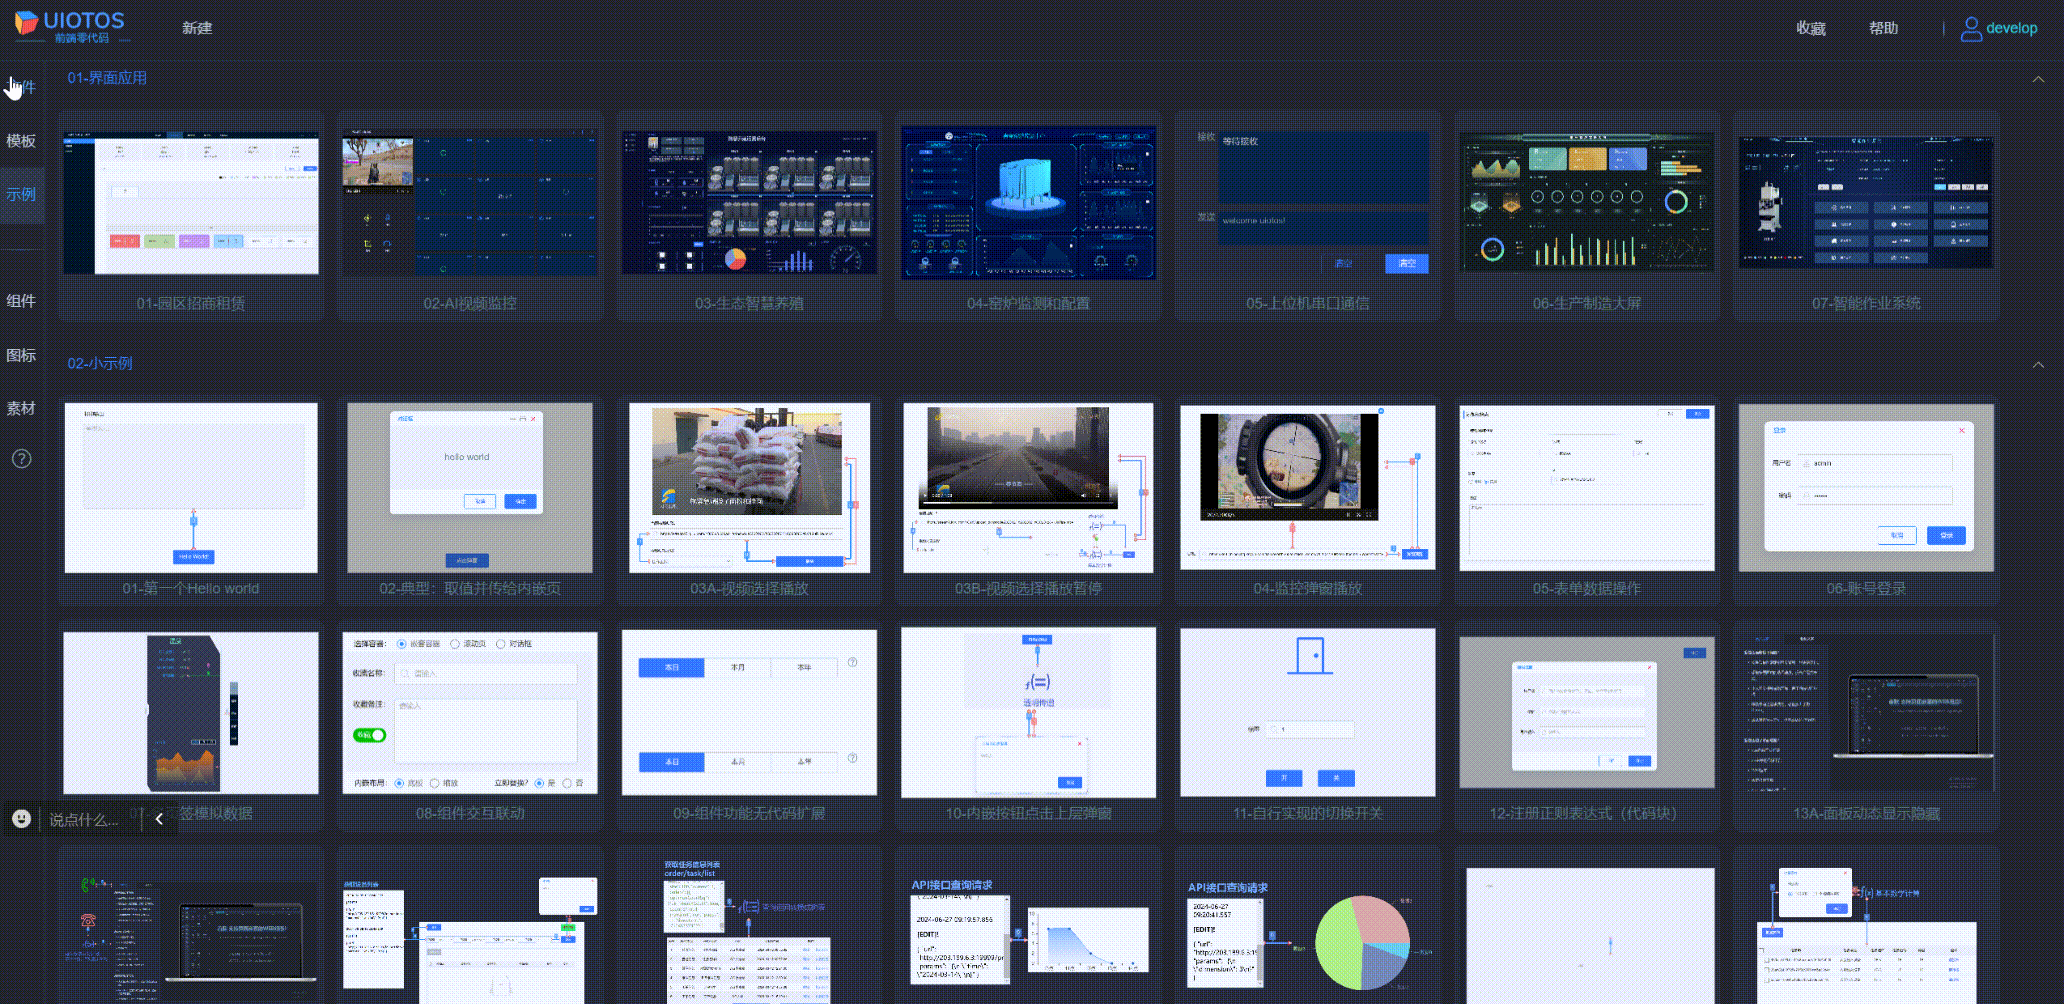Select the 示例 sidebar tab
2064x1004 pixels.
point(21,194)
